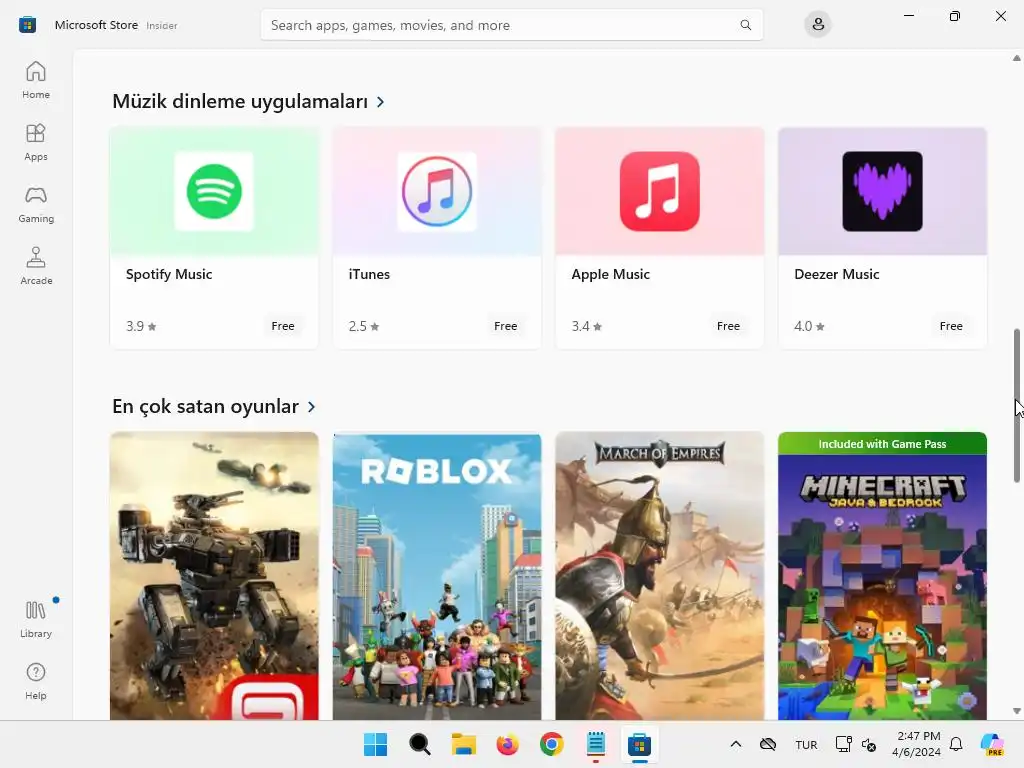Open March of Empires game thumbnail
This screenshot has height=768, width=1024.
click(660, 576)
